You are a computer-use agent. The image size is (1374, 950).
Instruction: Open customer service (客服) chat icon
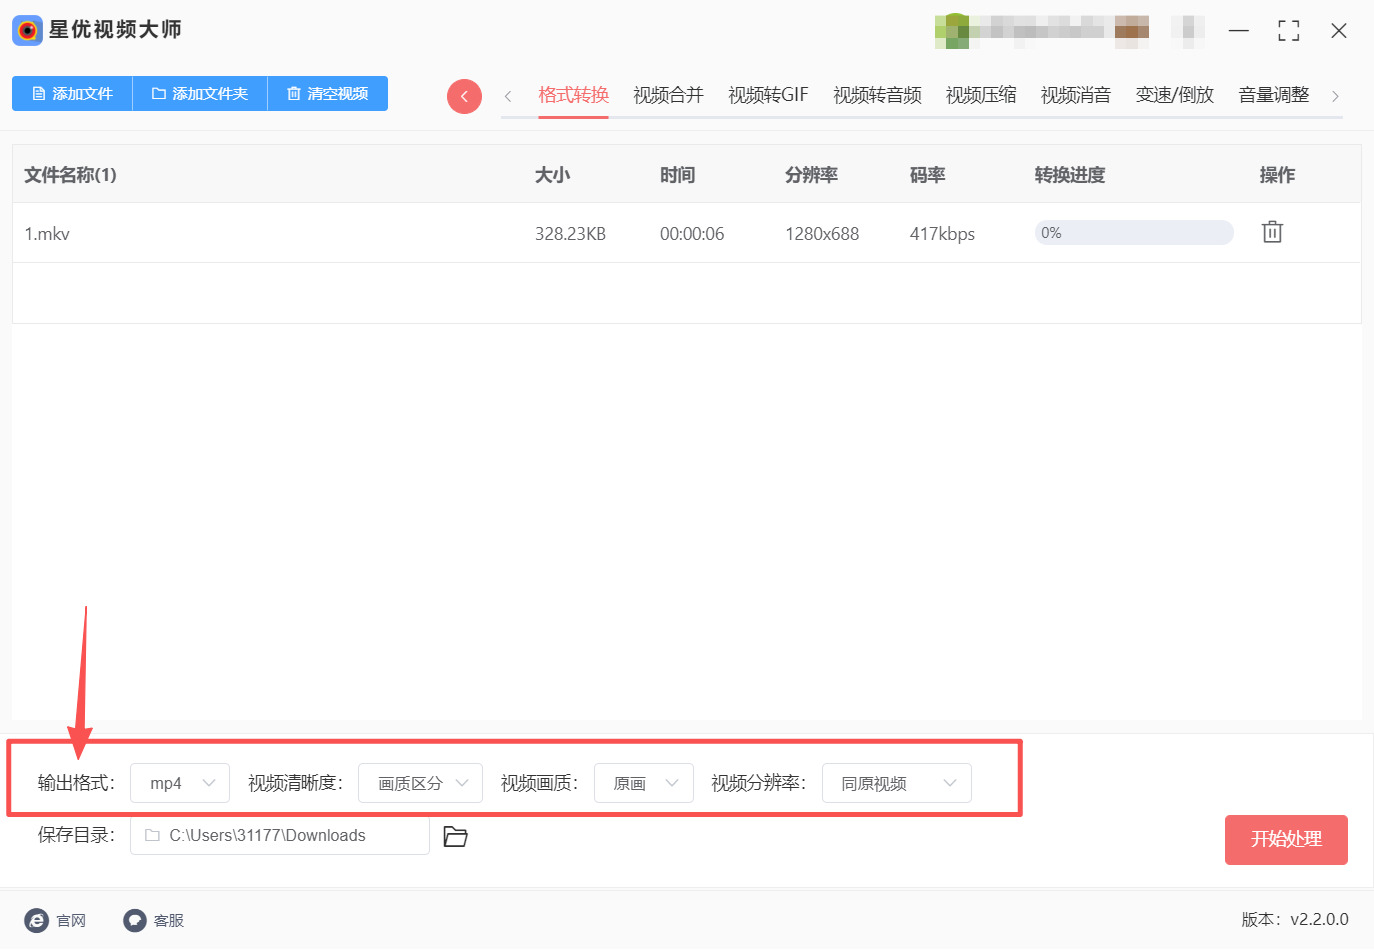pos(135,920)
